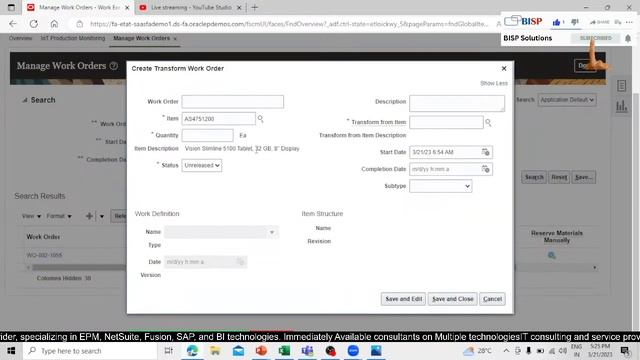Open the analytics chart icon in right sidebar
Viewport: 640px width, 360px height.
(x=622, y=107)
